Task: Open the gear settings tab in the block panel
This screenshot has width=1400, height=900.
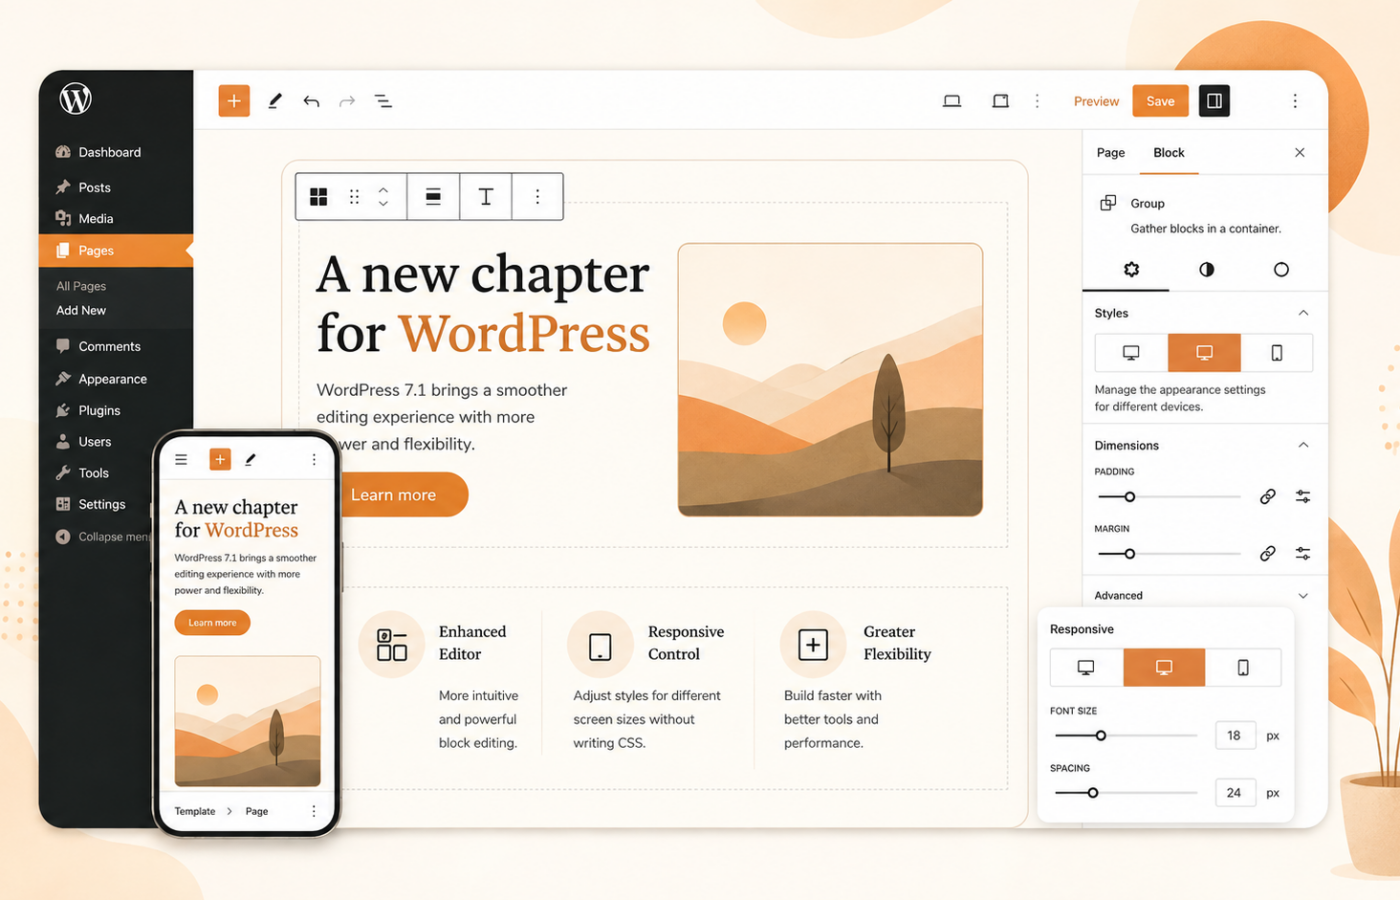Action: [x=1131, y=269]
